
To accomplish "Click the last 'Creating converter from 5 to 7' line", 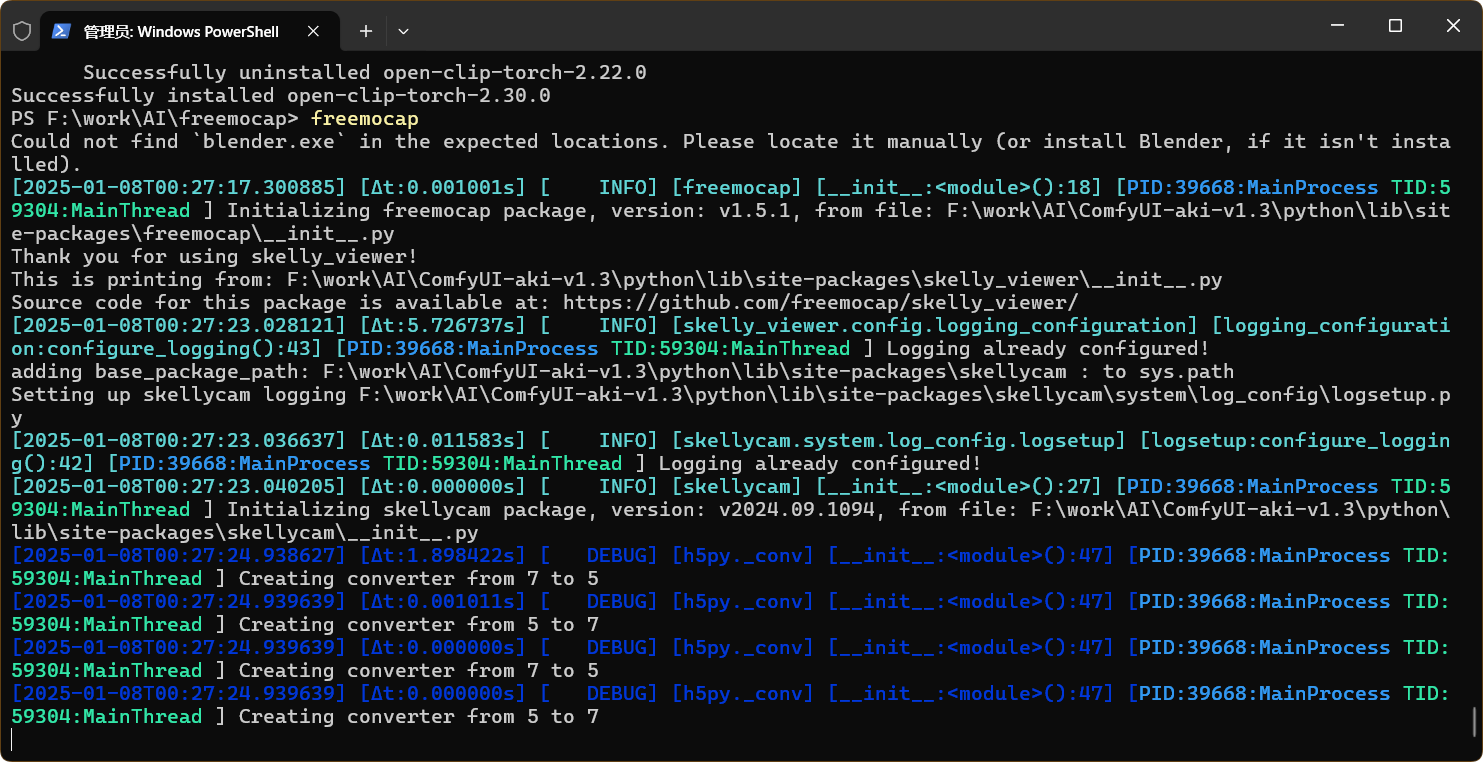I will pyautogui.click(x=419, y=716).
